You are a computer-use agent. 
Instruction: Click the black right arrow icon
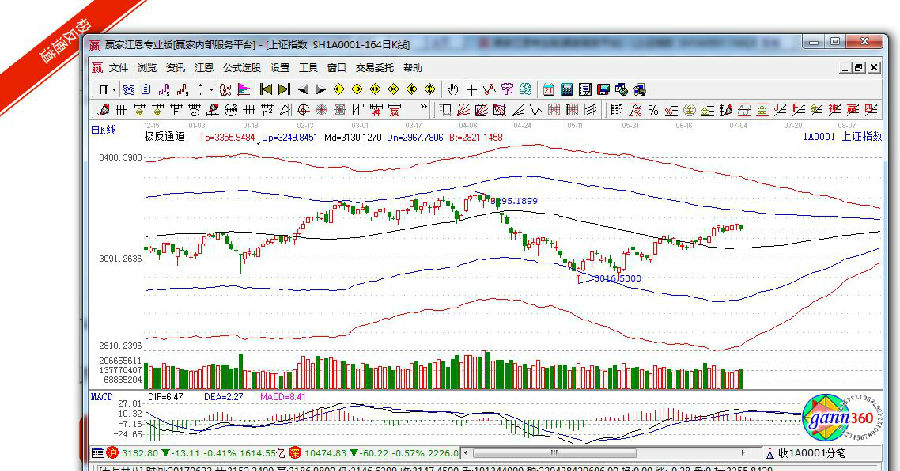coord(320,89)
